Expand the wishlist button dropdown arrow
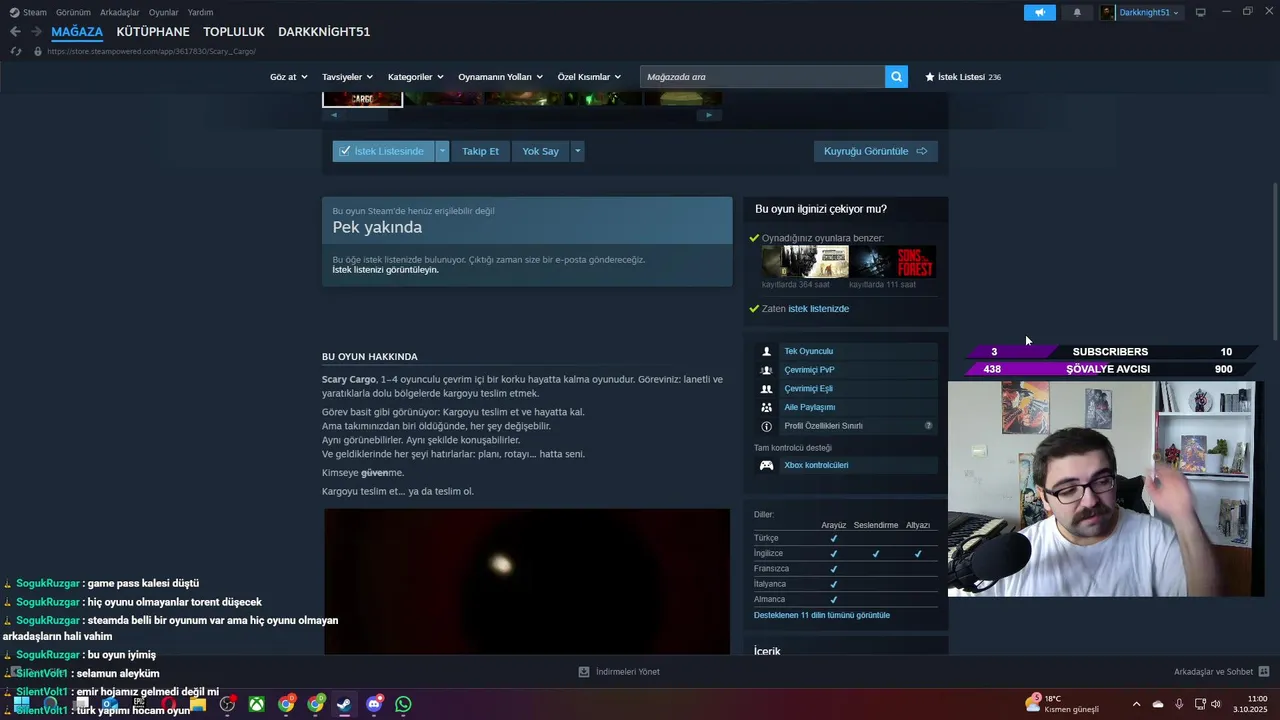Image resolution: width=1280 pixels, height=720 pixels. pos(442,151)
